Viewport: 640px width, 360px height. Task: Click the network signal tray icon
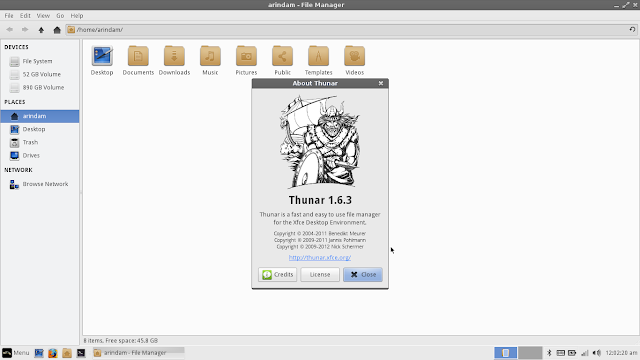(585, 353)
